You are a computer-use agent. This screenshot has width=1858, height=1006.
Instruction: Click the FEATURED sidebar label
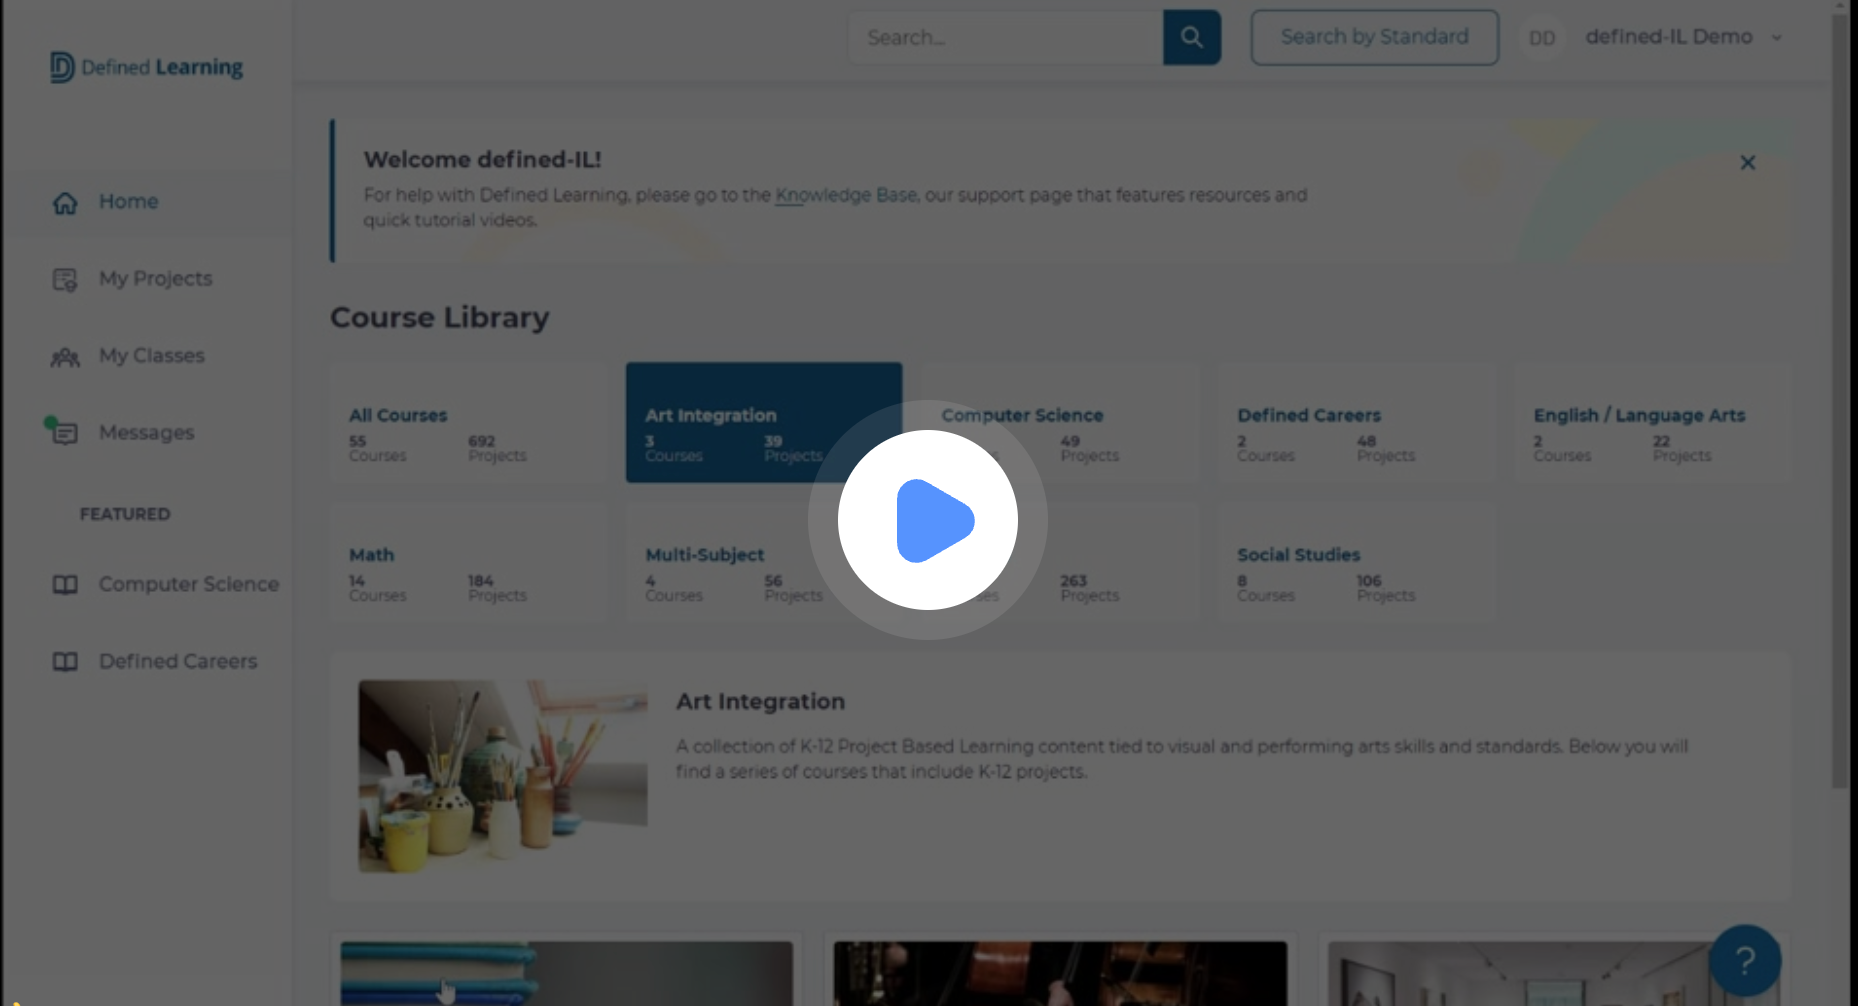pyautogui.click(x=125, y=514)
